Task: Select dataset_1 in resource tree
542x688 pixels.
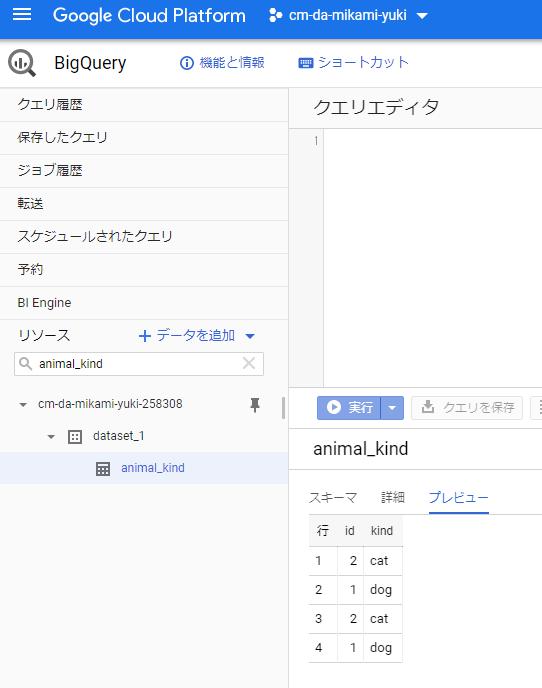Action: tap(118, 436)
